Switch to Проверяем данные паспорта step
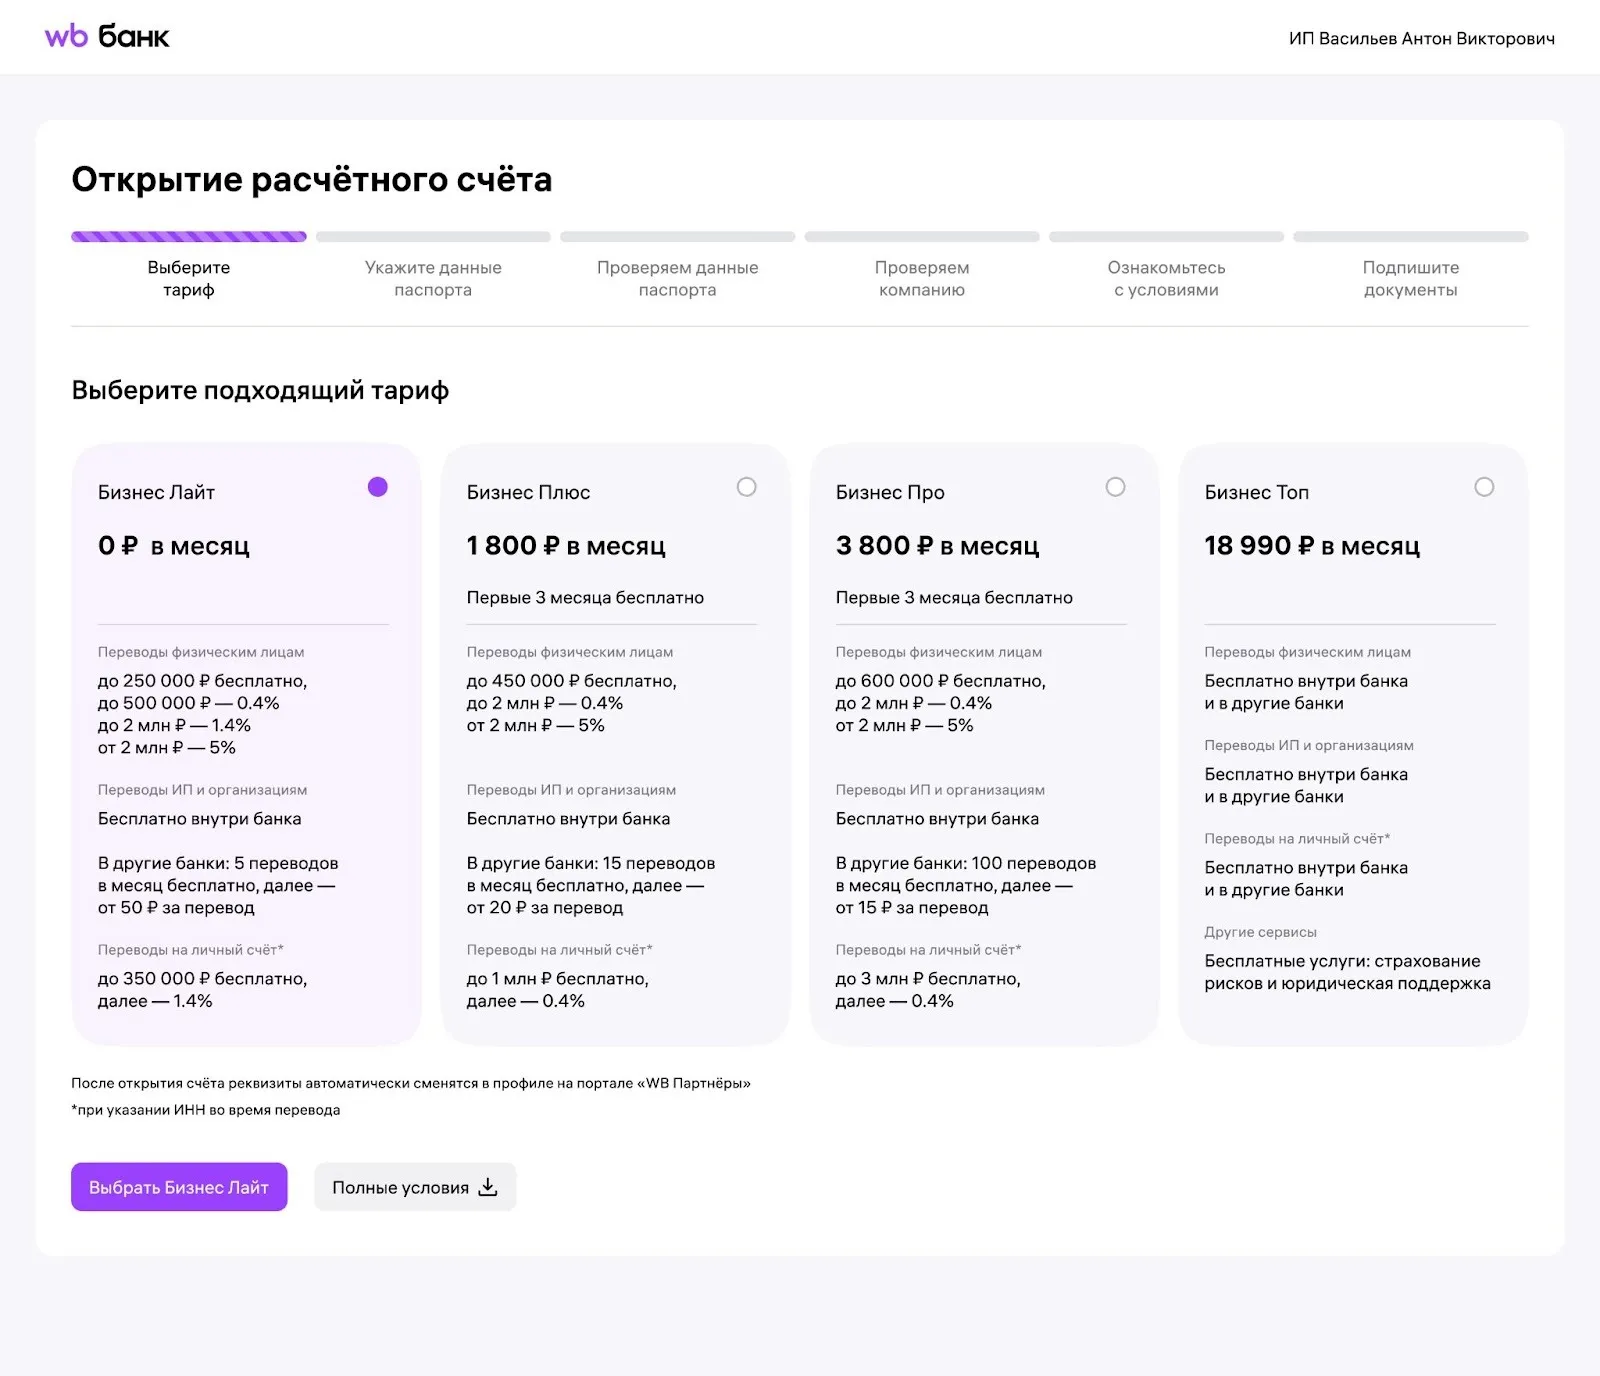 pyautogui.click(x=677, y=278)
